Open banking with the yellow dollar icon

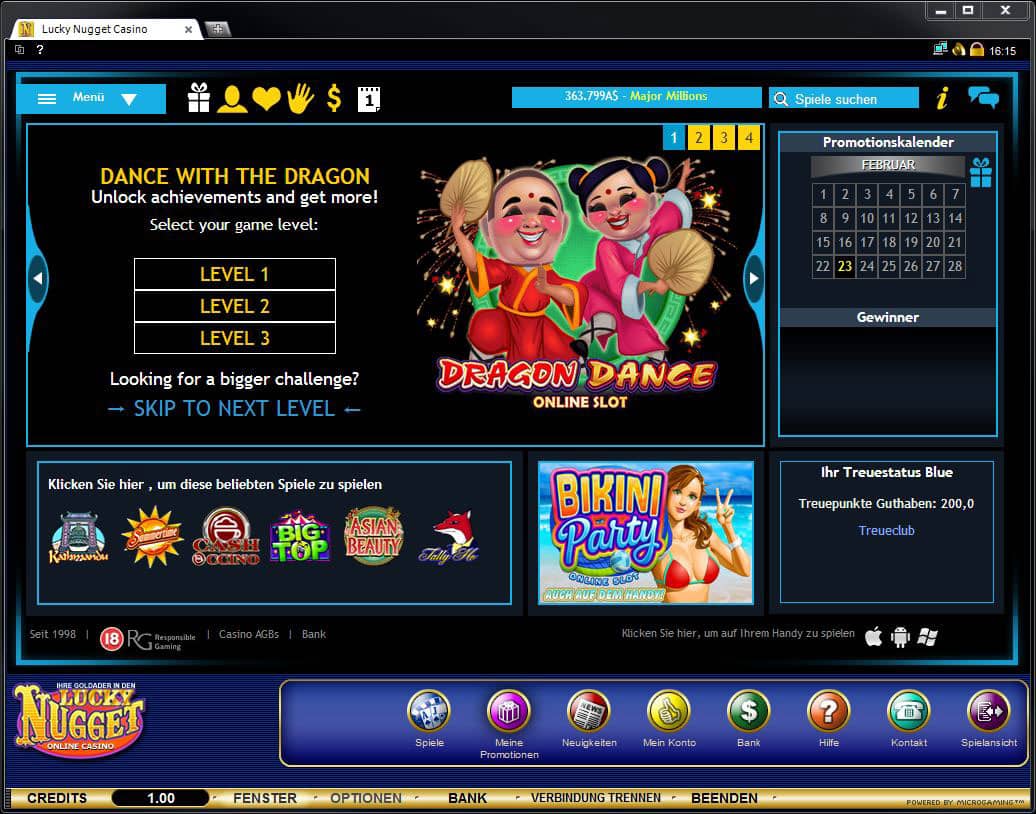(334, 98)
